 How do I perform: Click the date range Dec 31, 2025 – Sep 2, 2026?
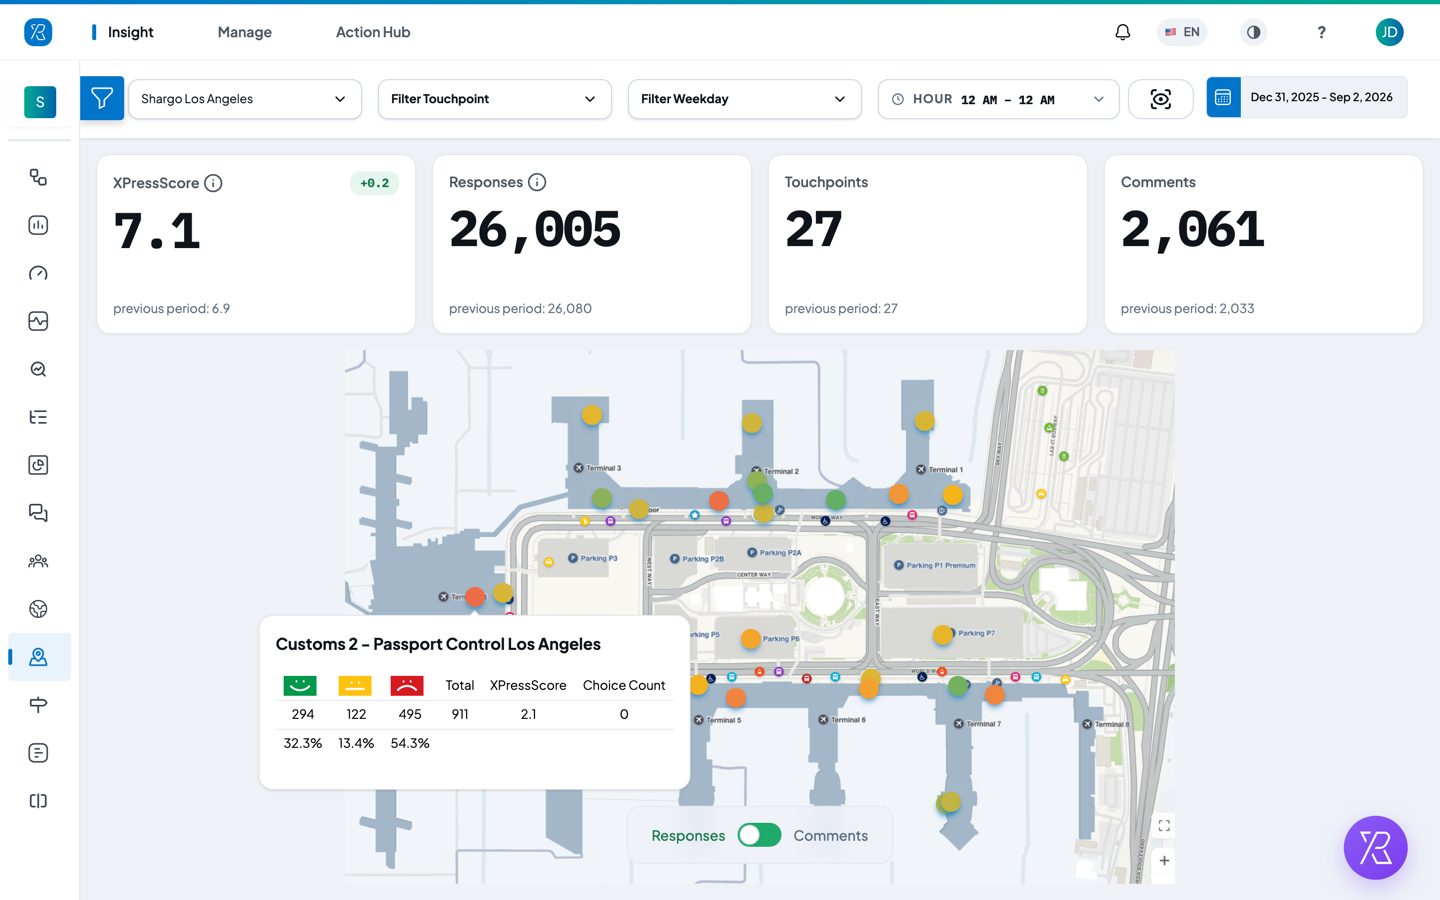[x=1322, y=97]
